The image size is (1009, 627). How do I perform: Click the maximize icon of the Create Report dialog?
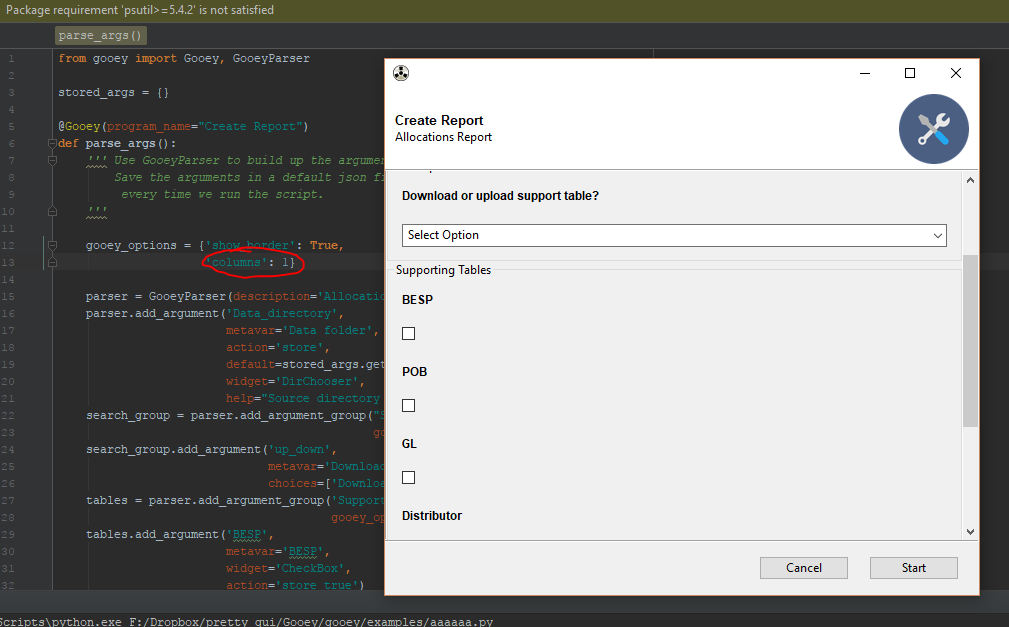click(x=910, y=72)
